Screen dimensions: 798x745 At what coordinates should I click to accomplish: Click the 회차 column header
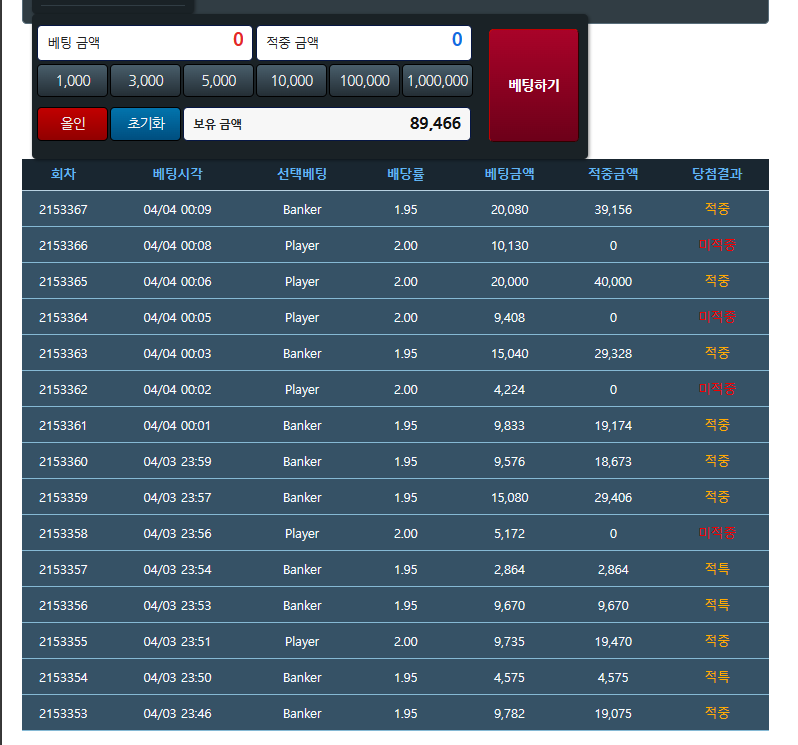(x=63, y=174)
